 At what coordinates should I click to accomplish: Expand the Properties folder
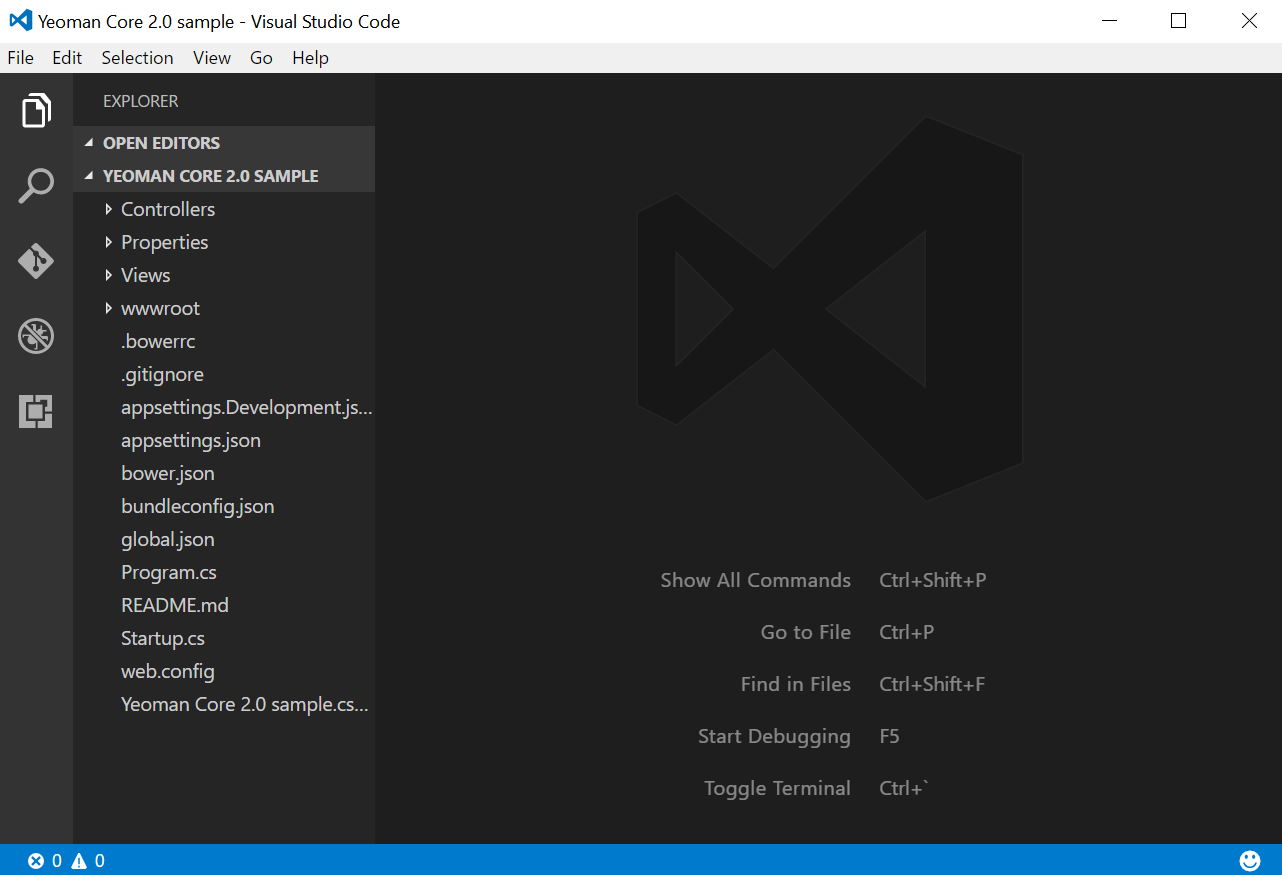[x=224, y=242]
